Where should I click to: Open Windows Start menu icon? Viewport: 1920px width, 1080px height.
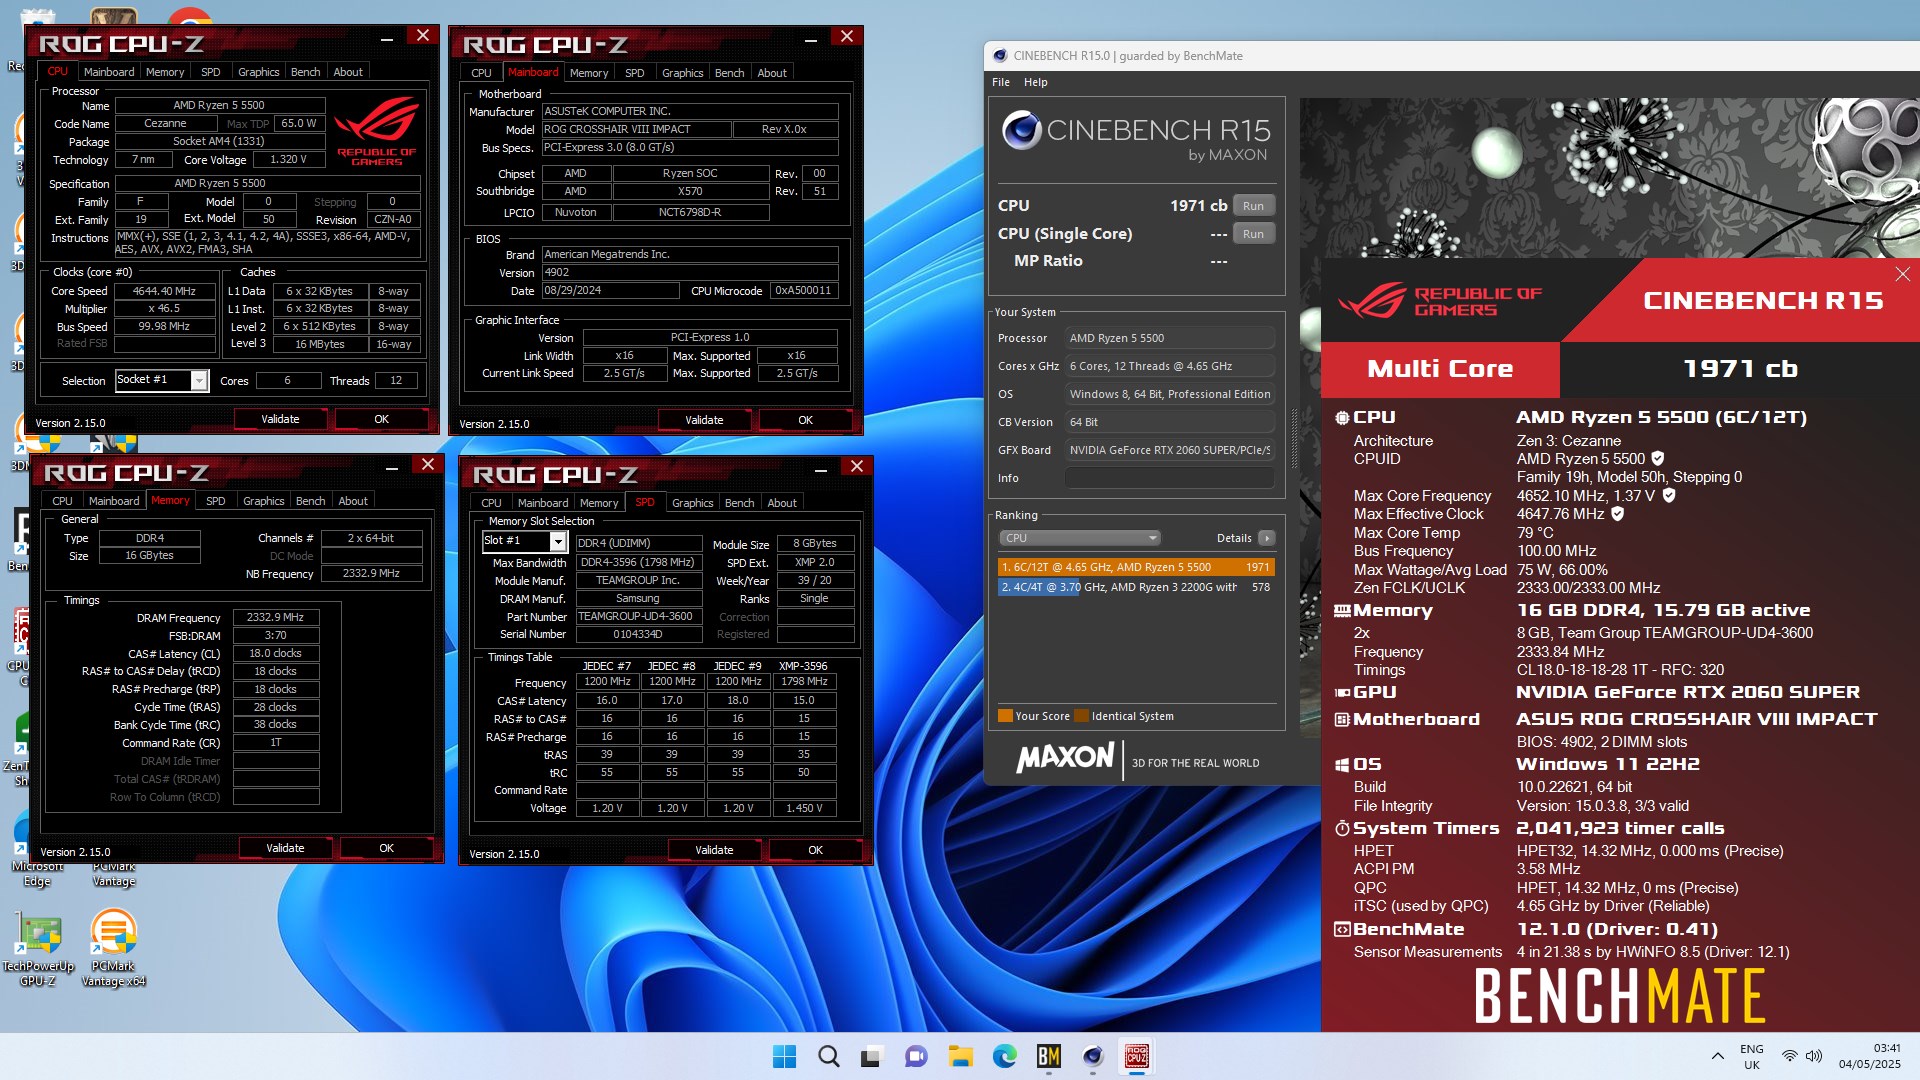tap(785, 1056)
